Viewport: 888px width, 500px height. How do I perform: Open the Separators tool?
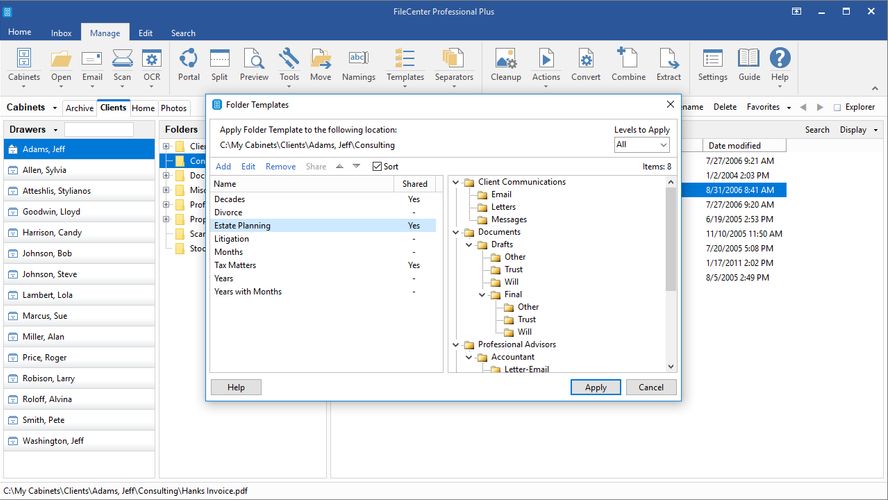(x=453, y=63)
